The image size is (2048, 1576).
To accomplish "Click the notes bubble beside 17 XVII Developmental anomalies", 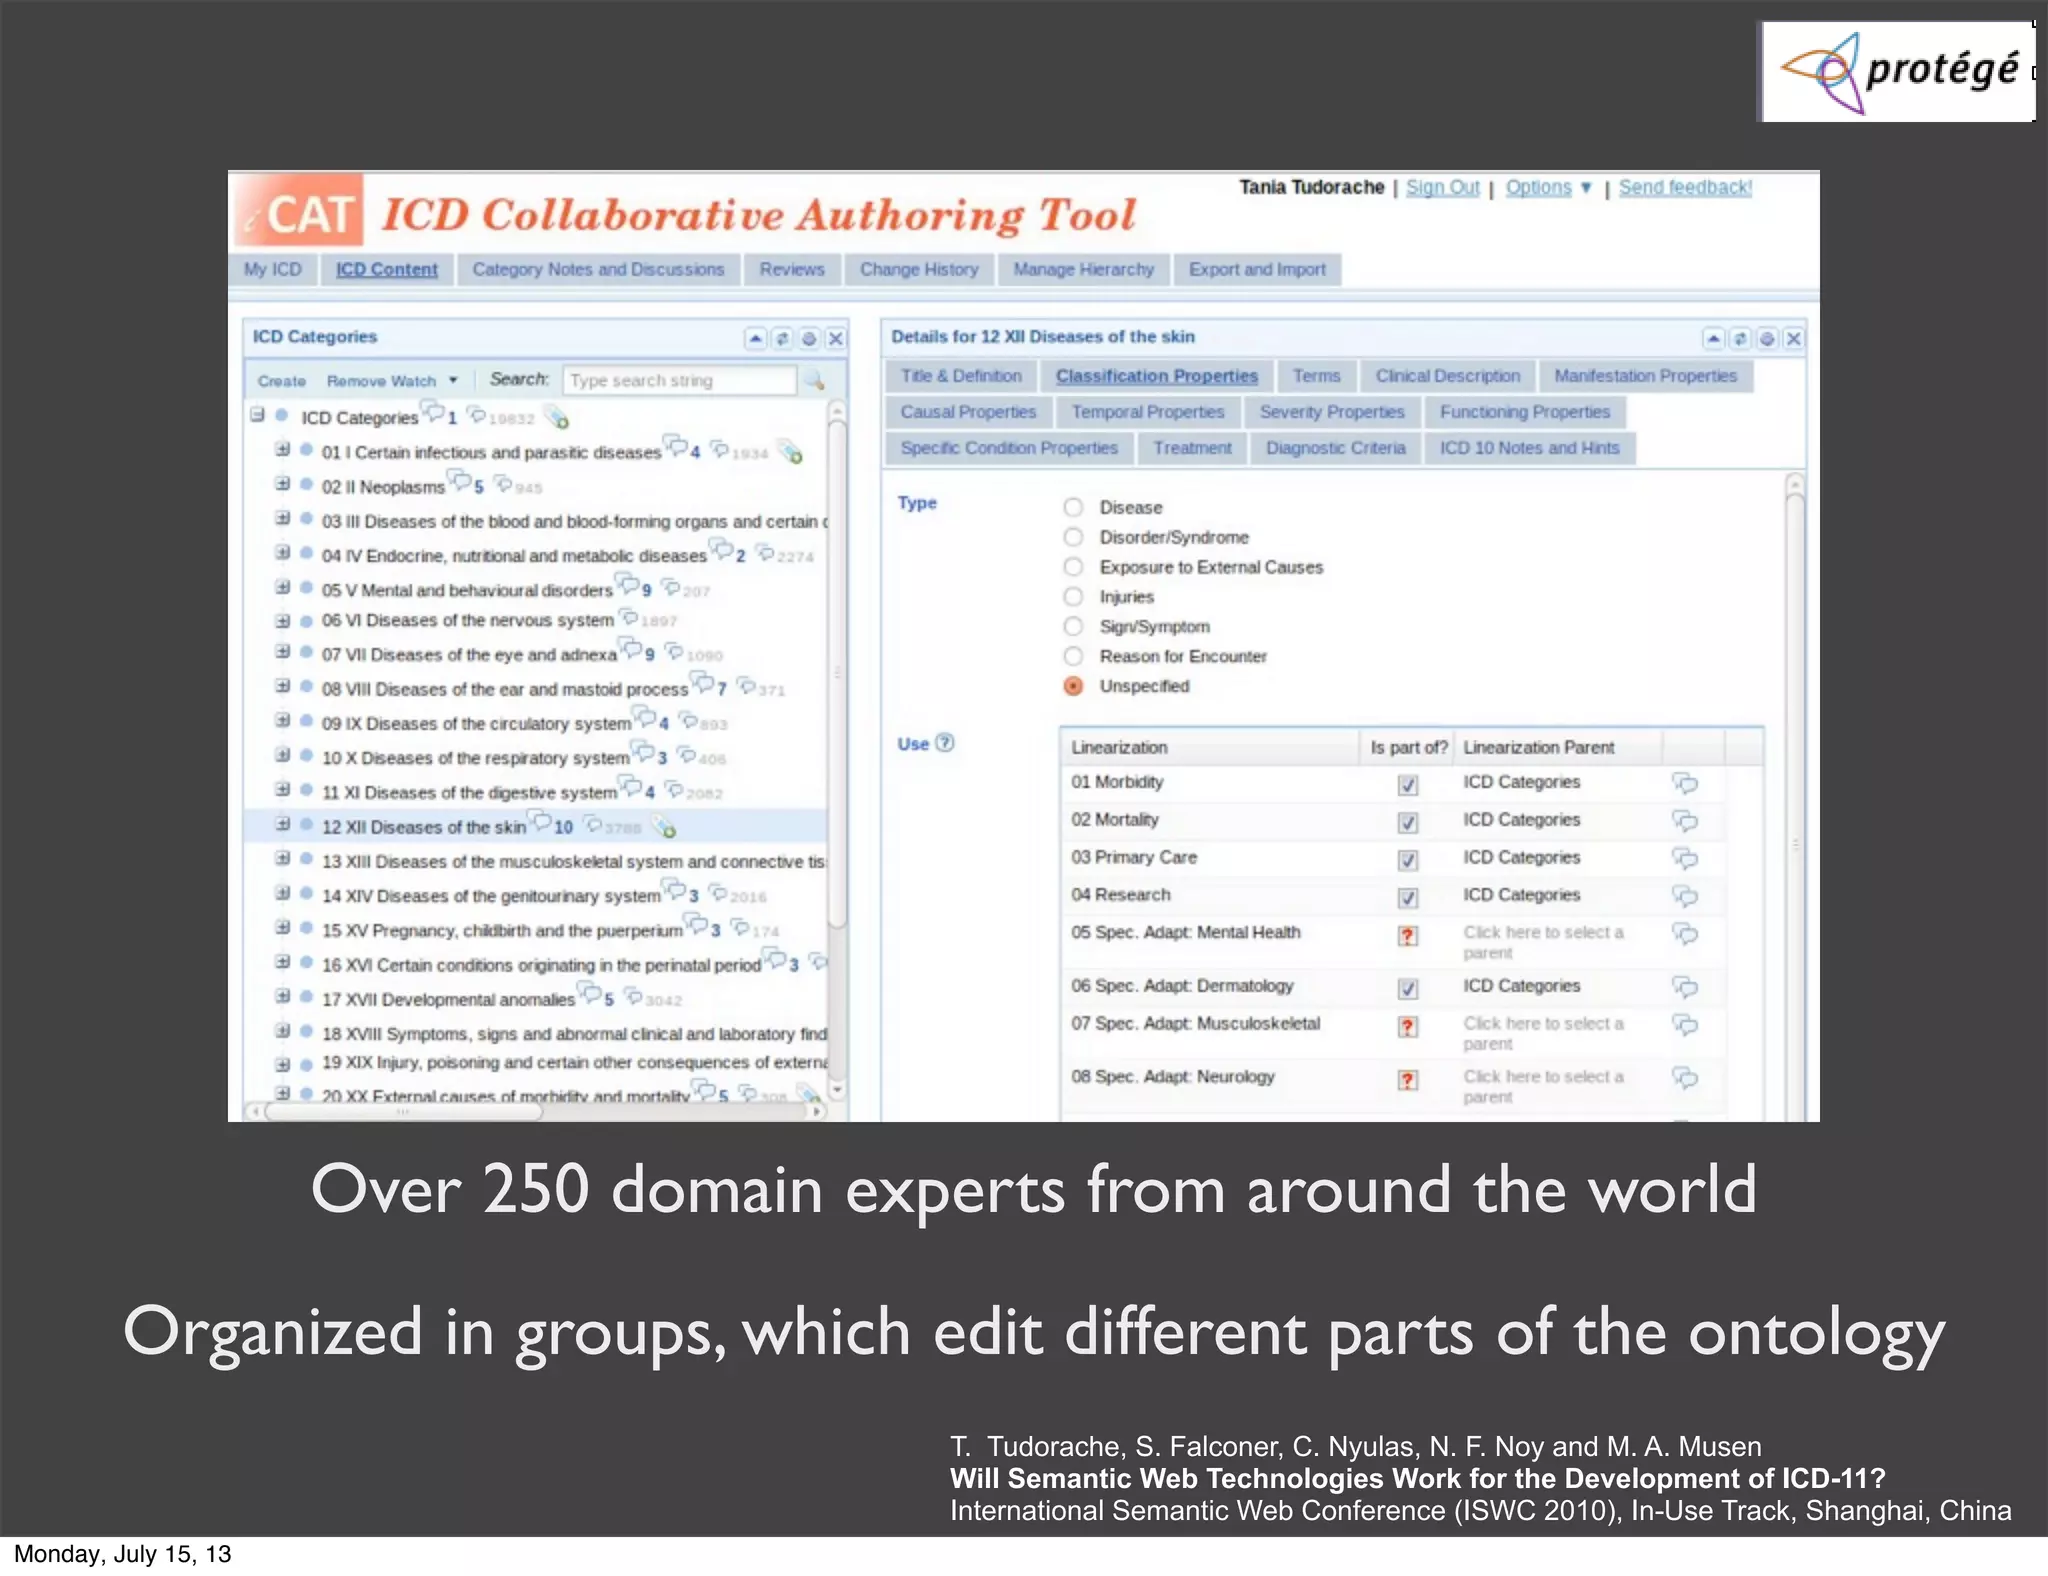I will [590, 994].
